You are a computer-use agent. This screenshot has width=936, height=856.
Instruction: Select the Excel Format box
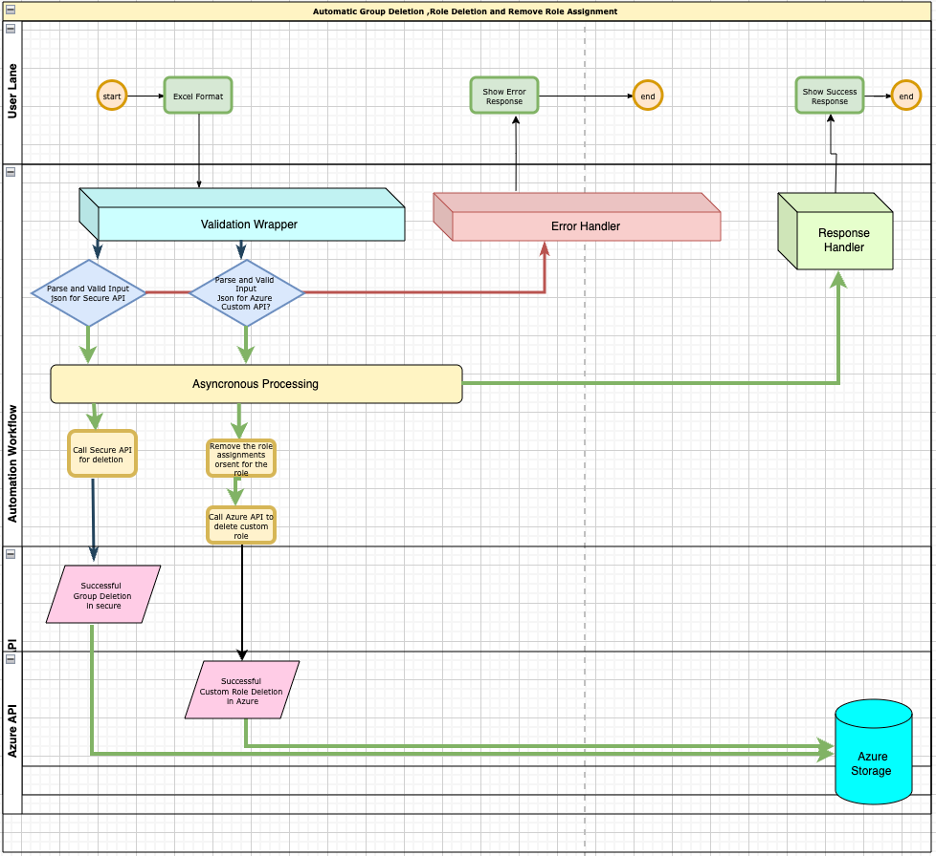(198, 96)
